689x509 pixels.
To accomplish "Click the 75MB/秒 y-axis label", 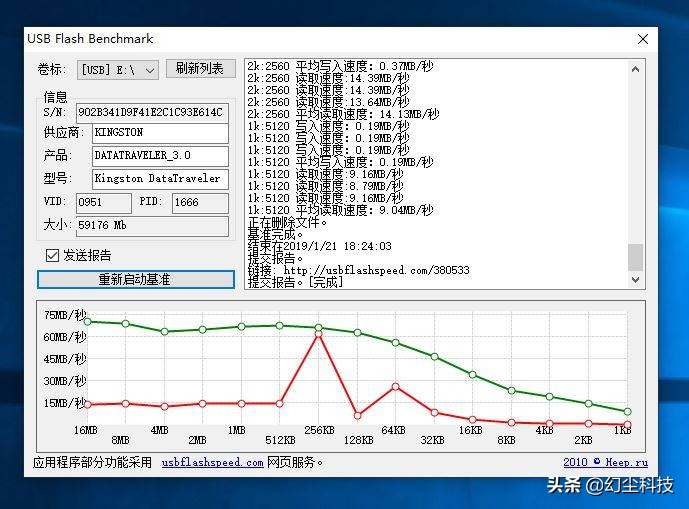I will coord(65,315).
